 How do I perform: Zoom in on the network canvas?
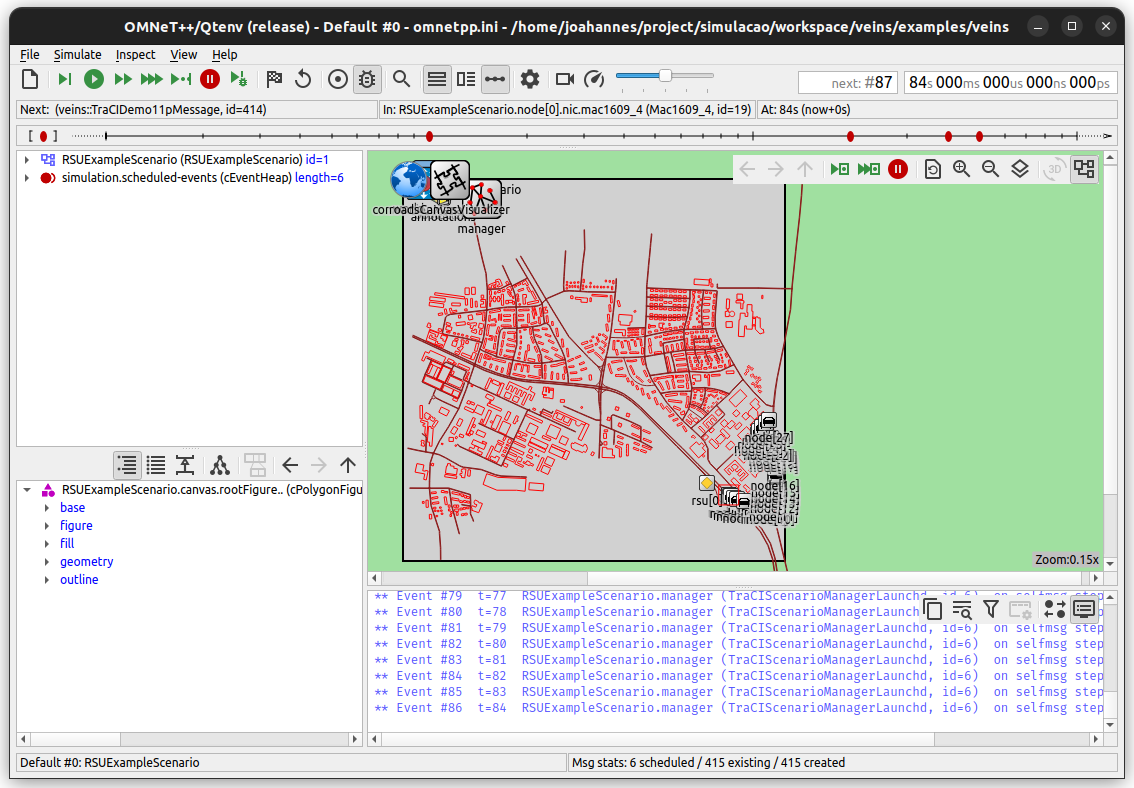(962, 169)
